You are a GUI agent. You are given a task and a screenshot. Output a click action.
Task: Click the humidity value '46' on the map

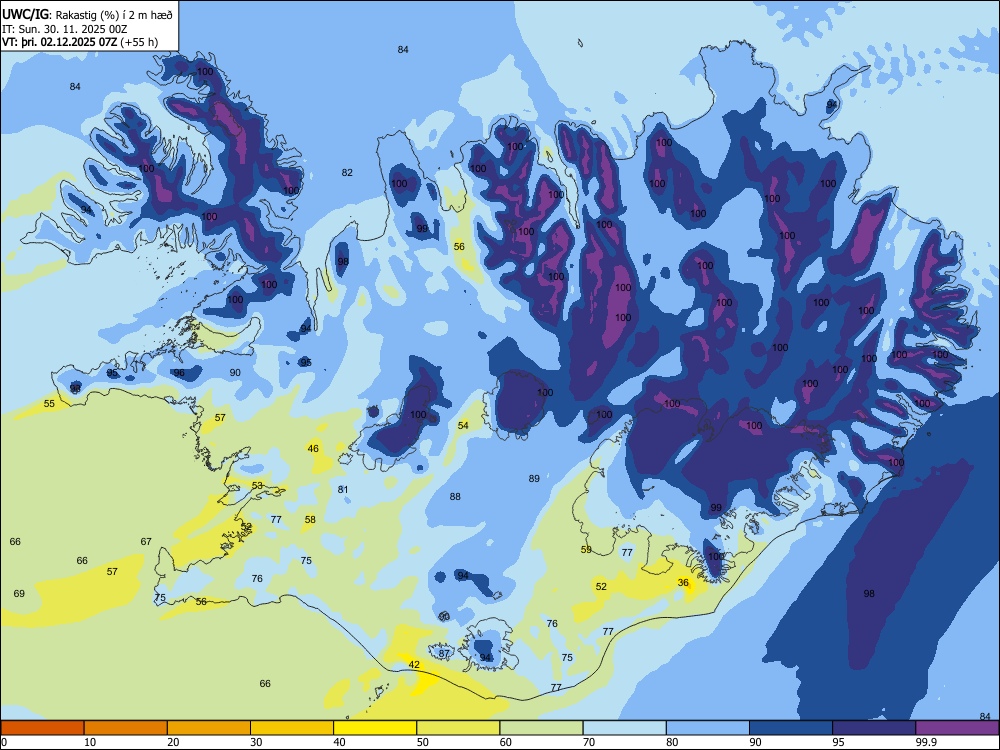(x=313, y=448)
